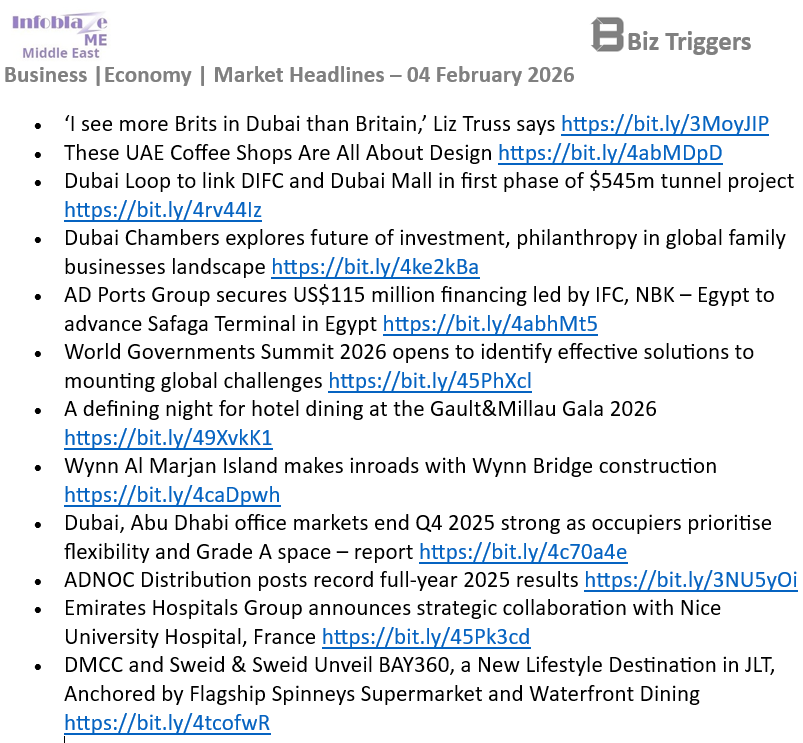This screenshot has width=803, height=743.
Task: Open the Gault&Millau Gala link bit.ly/49XvkK1
Action: click(168, 438)
